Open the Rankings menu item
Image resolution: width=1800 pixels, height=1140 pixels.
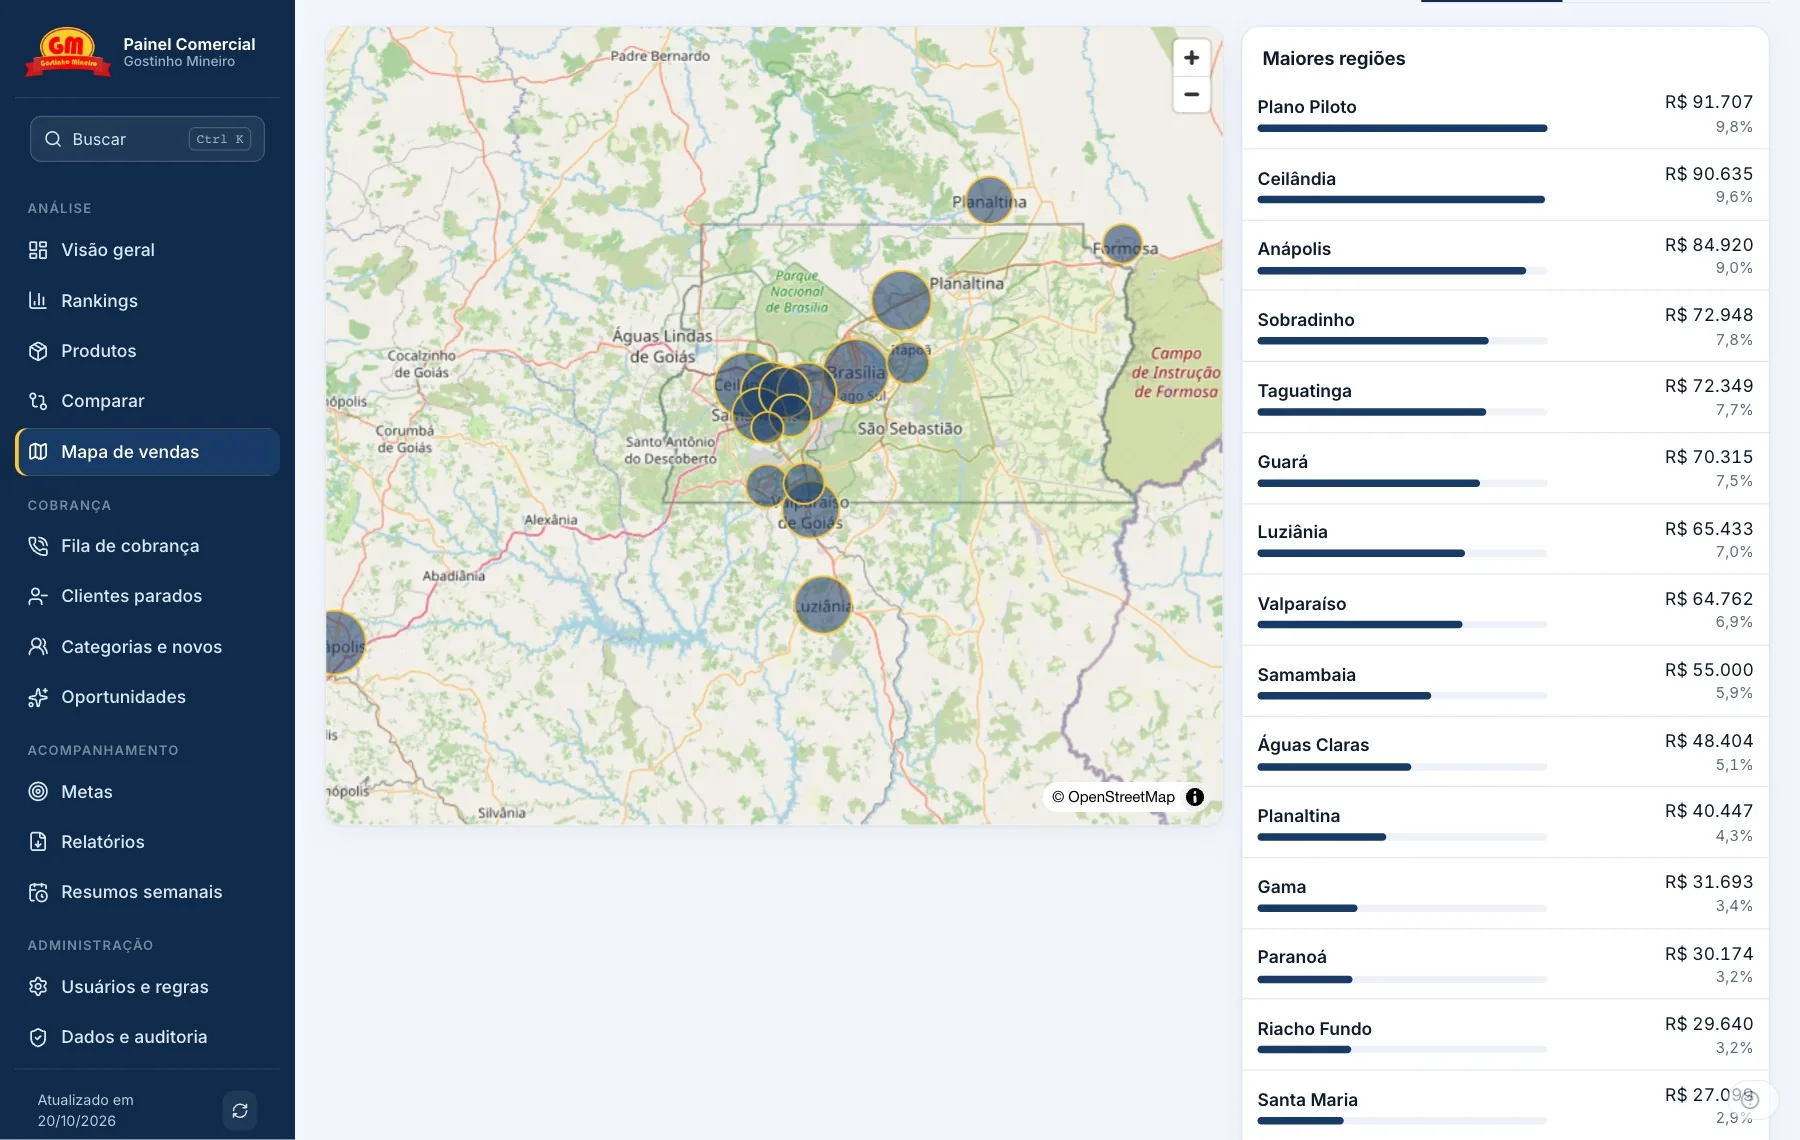[147, 300]
